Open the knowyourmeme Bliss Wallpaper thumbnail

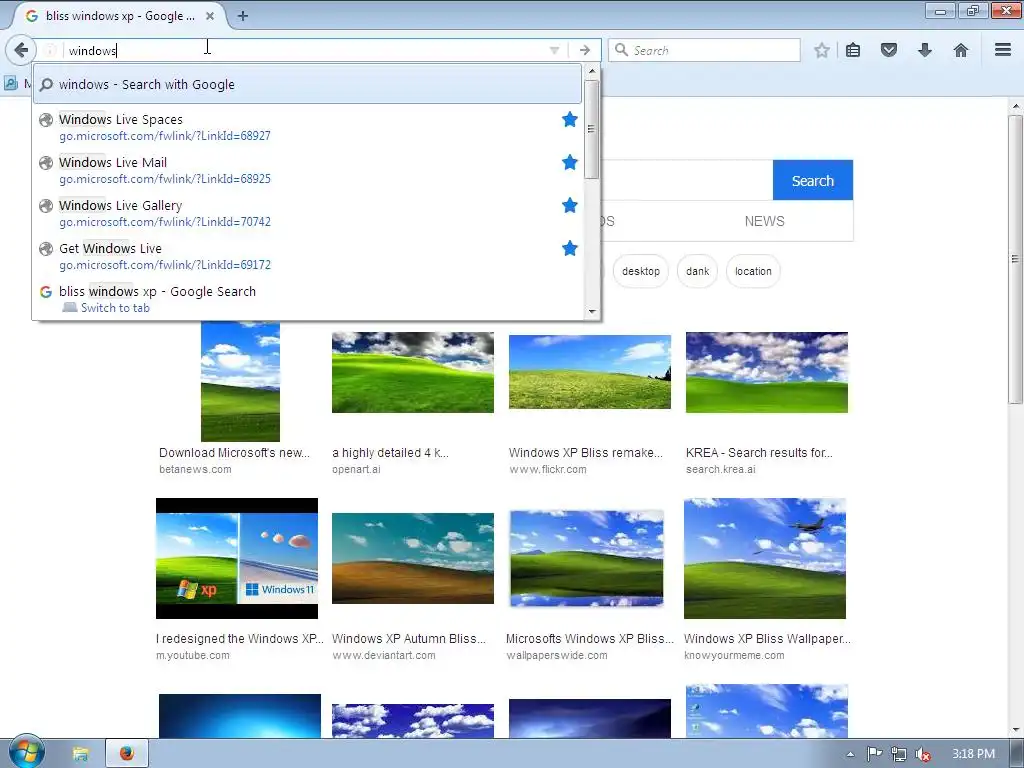765,558
